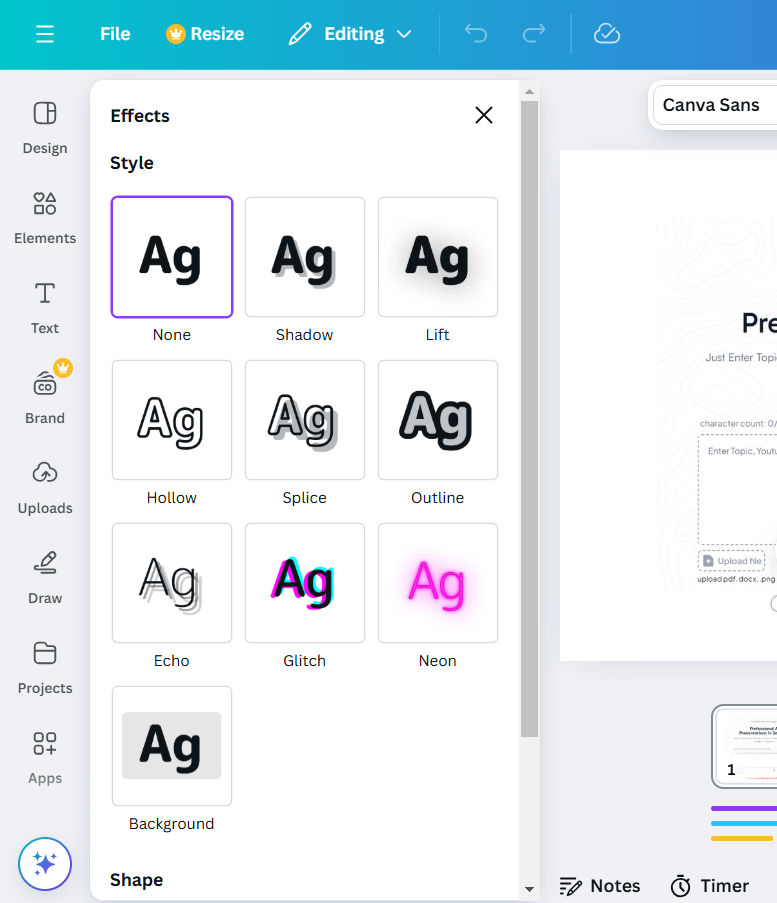Click the Effects panel scrollbar down arrow
Image resolution: width=777 pixels, height=903 pixels.
point(529,889)
